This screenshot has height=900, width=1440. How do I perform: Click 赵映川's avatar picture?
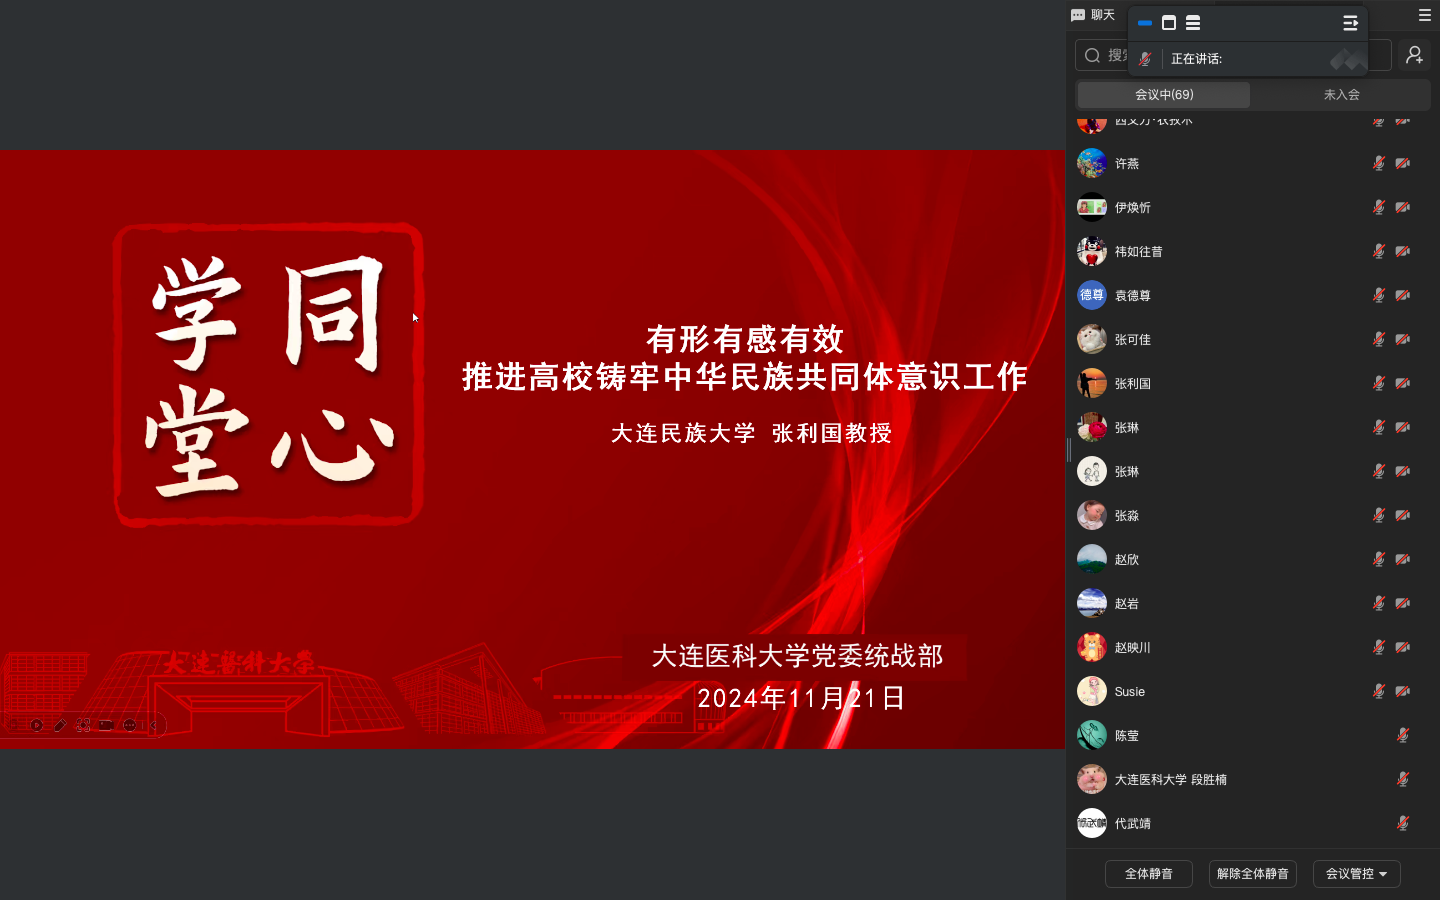click(1092, 647)
